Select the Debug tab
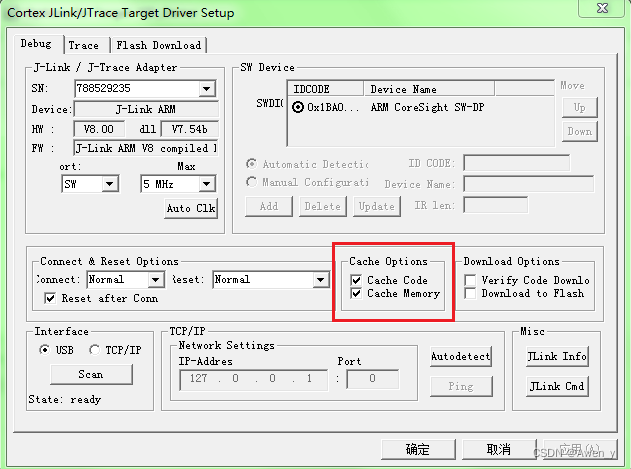The width and height of the screenshot is (631, 469). point(36,43)
